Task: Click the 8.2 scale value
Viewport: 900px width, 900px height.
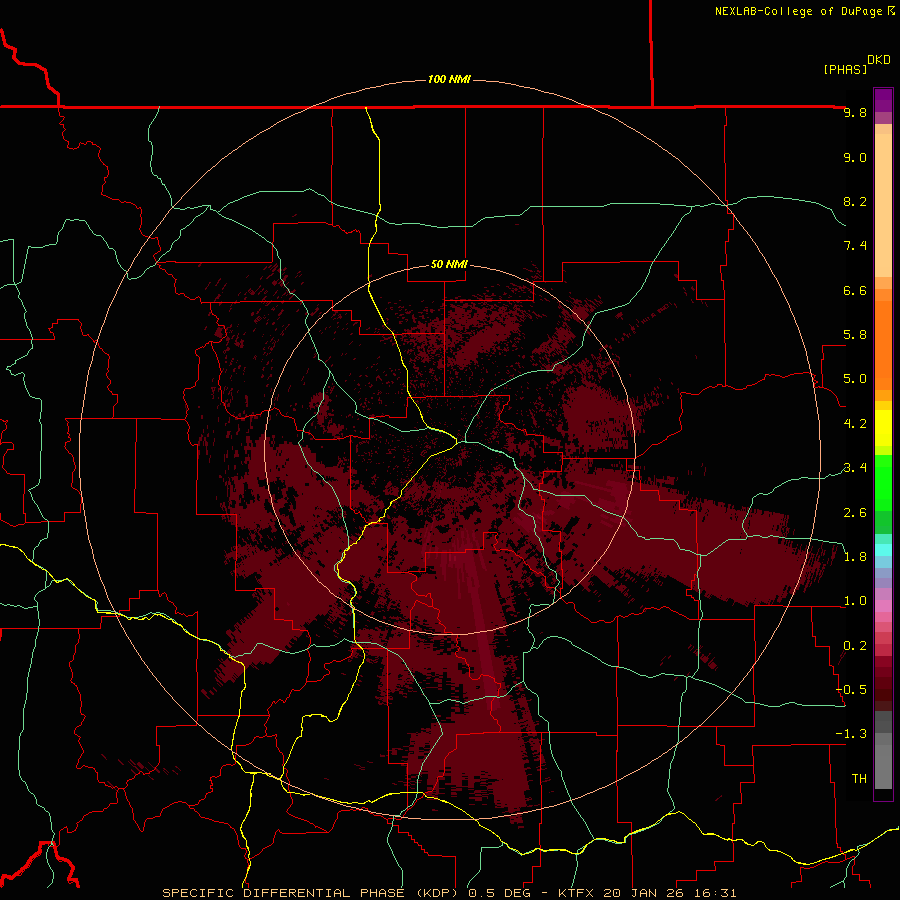Action: click(x=855, y=201)
